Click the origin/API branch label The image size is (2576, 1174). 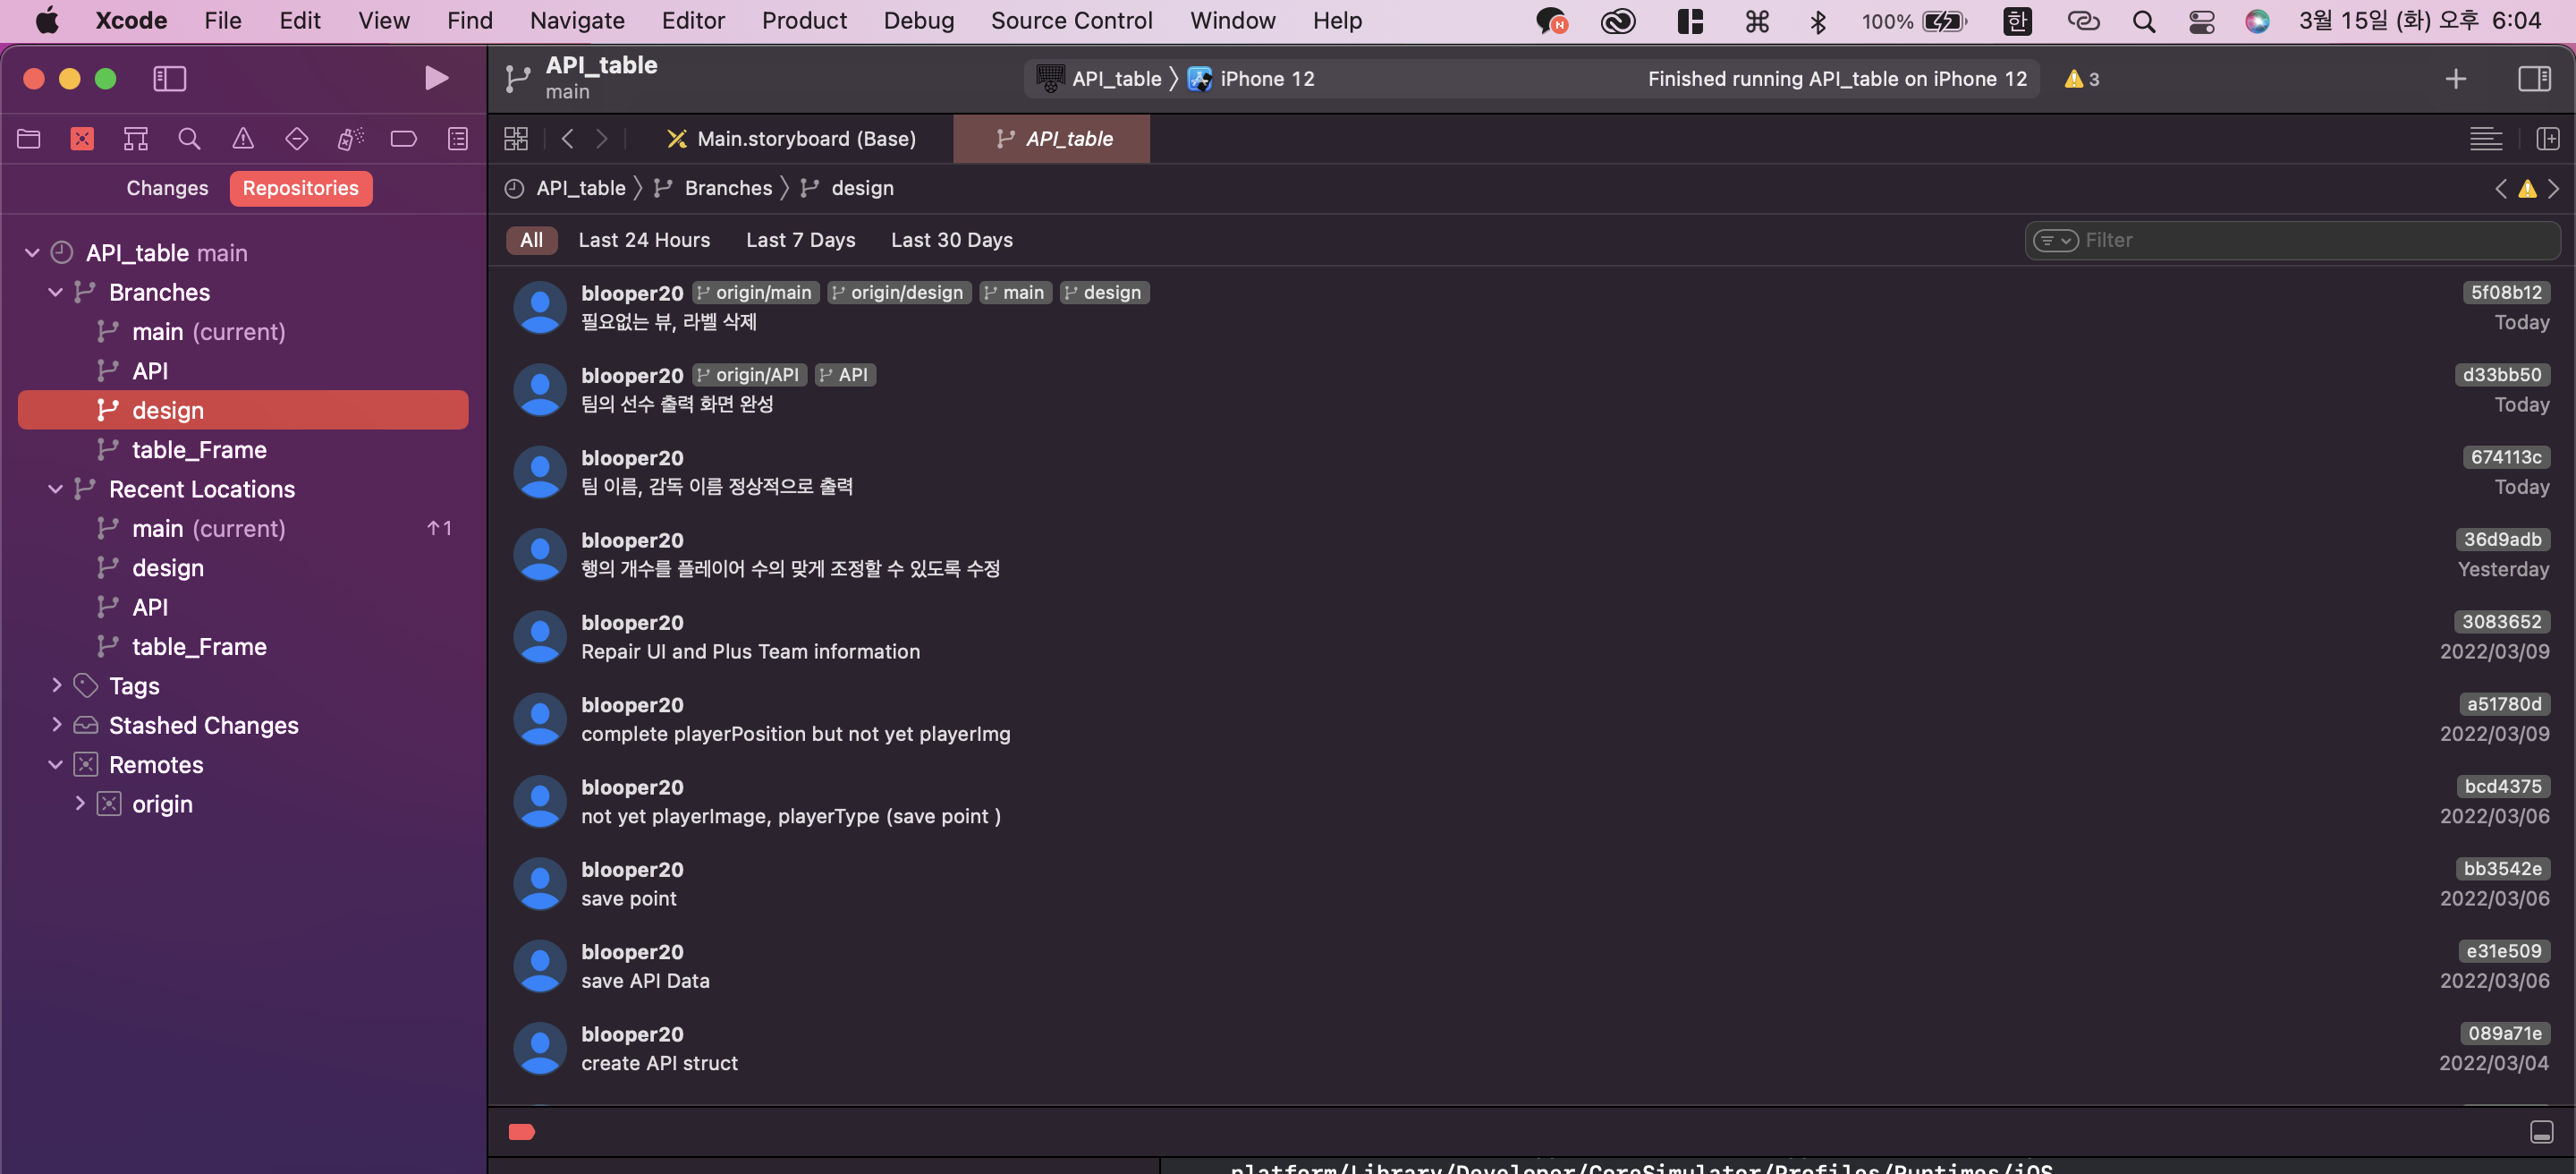749,374
